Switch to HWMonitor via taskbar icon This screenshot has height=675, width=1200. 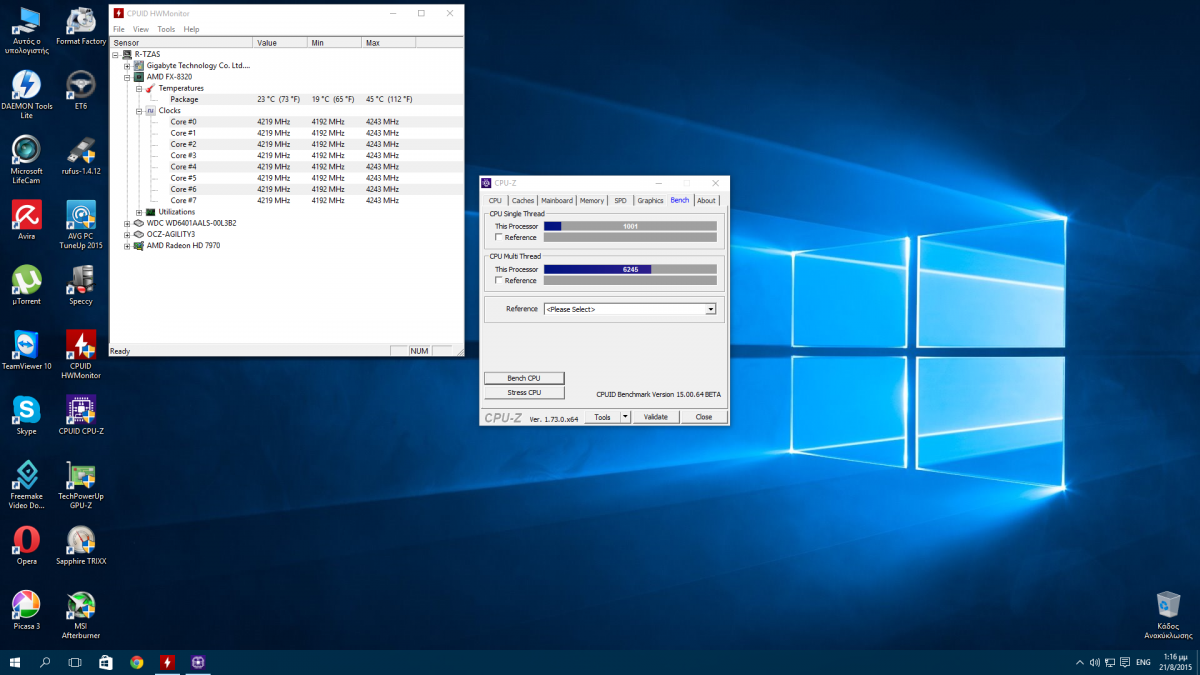coord(167,662)
